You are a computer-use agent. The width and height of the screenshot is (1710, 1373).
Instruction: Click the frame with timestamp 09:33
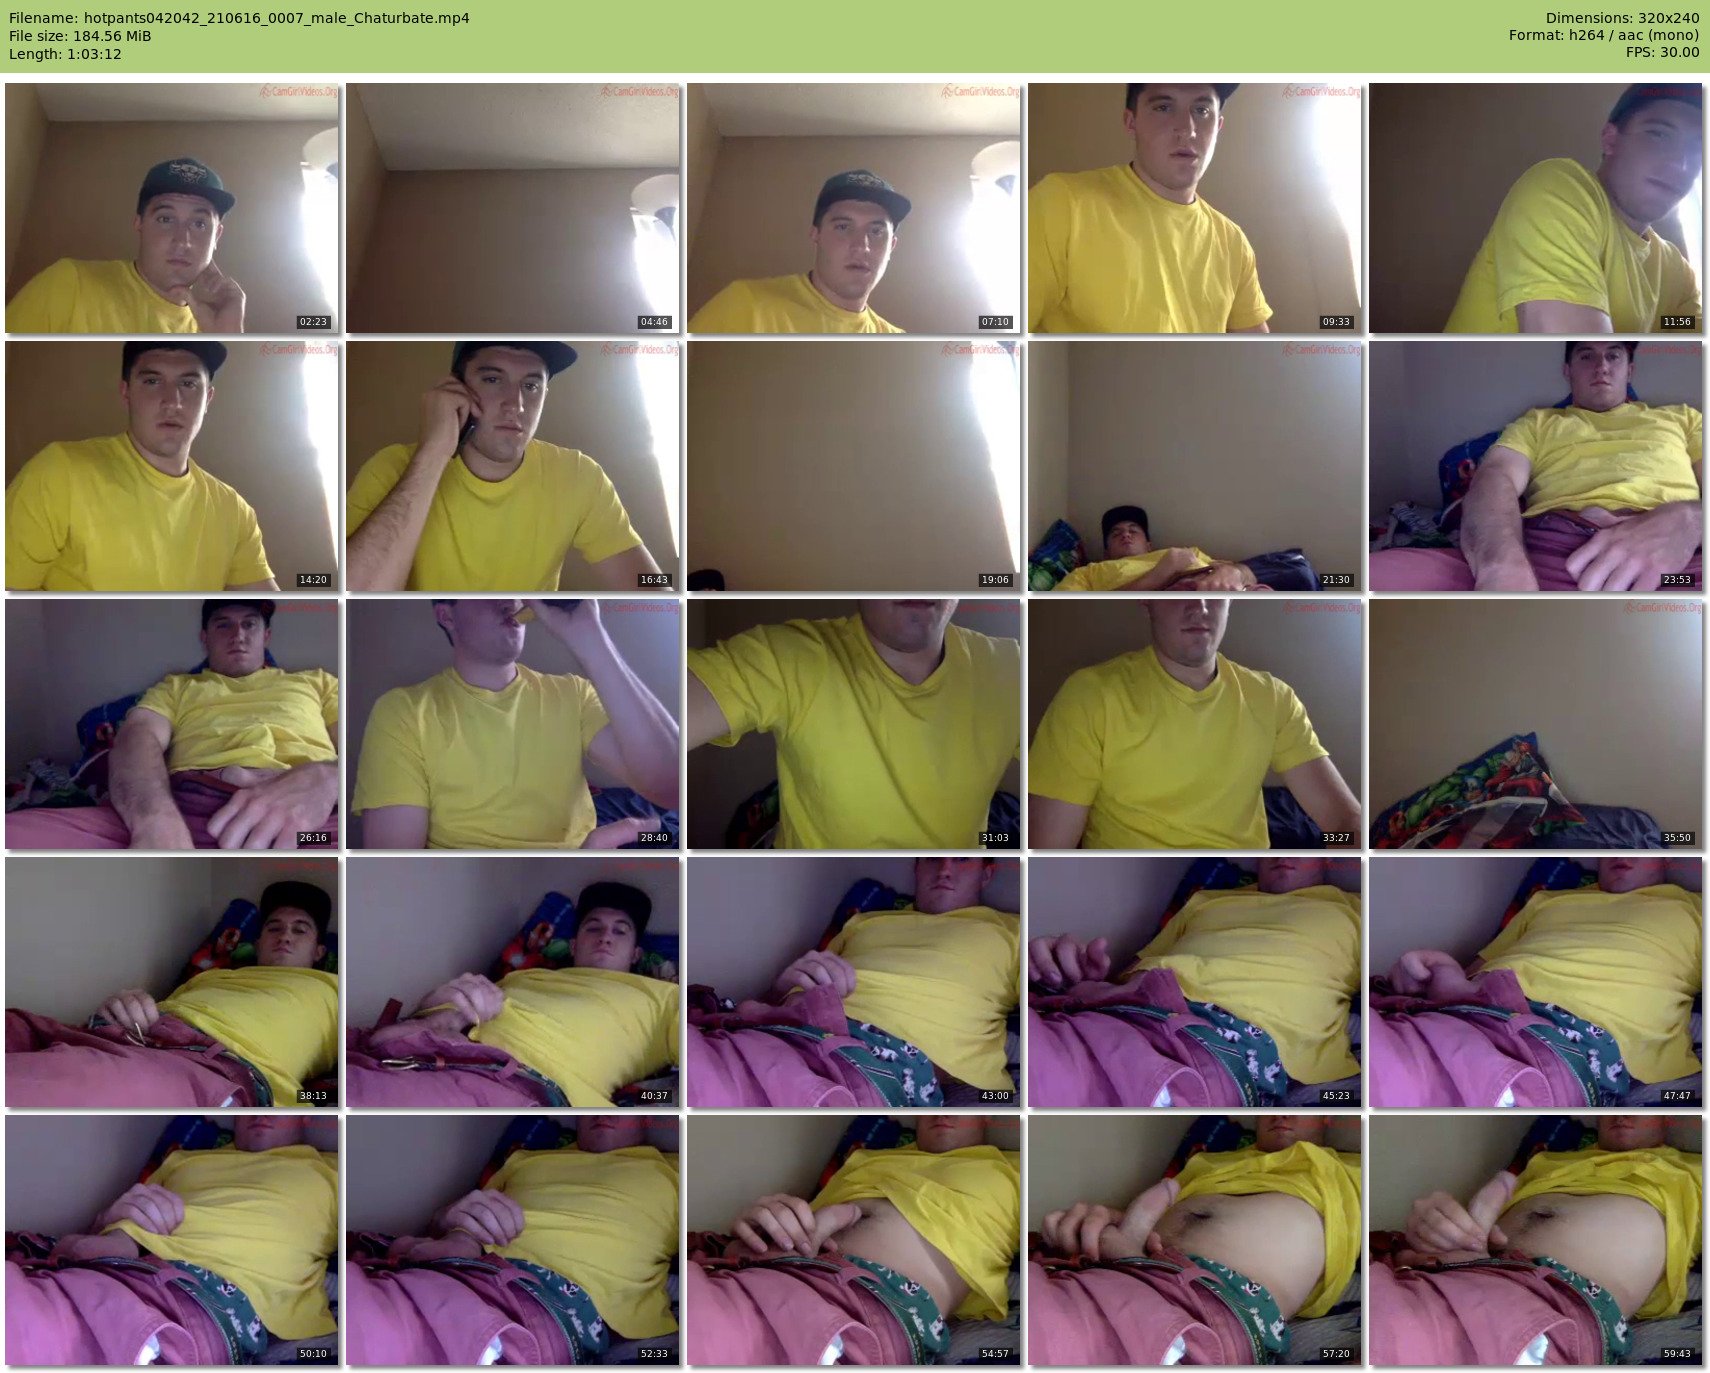pos(1194,208)
